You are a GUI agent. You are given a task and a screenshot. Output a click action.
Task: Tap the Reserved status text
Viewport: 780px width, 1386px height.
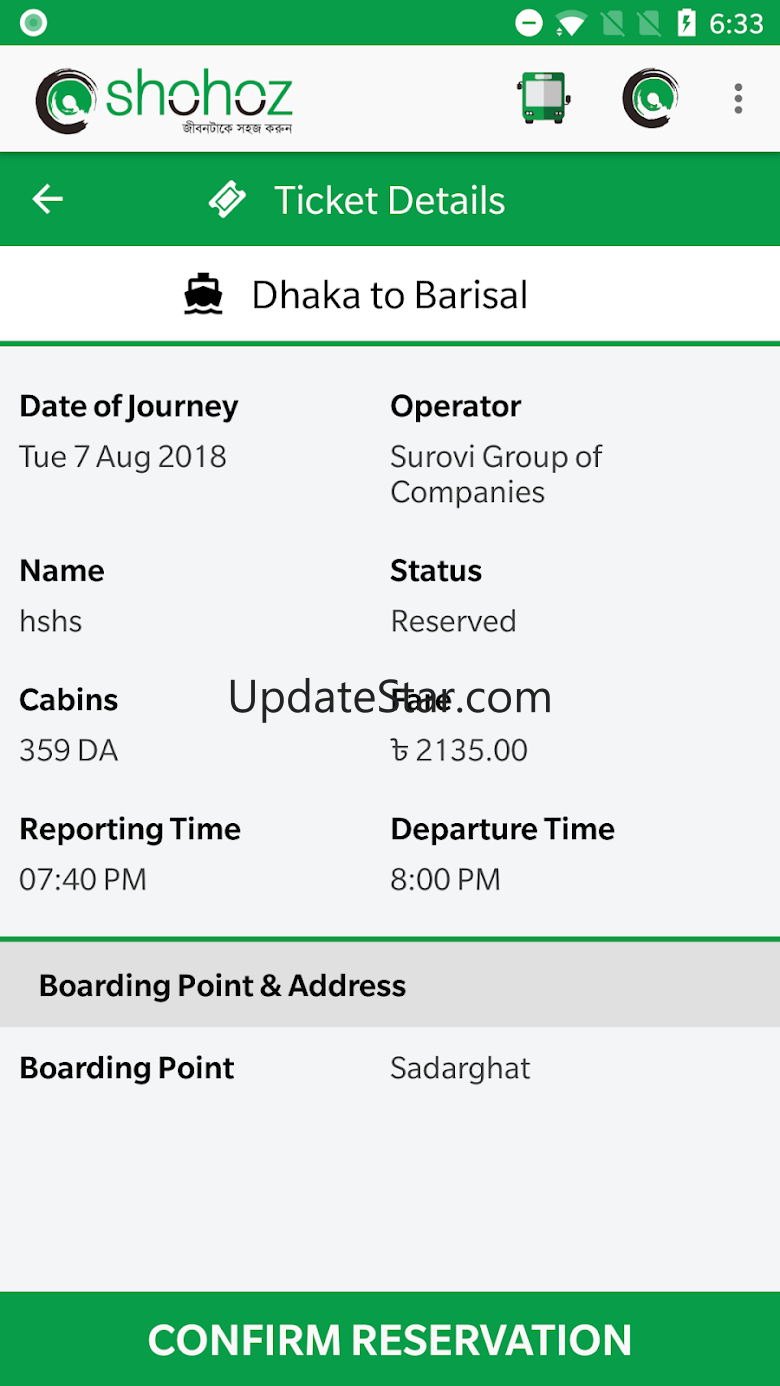coord(453,621)
